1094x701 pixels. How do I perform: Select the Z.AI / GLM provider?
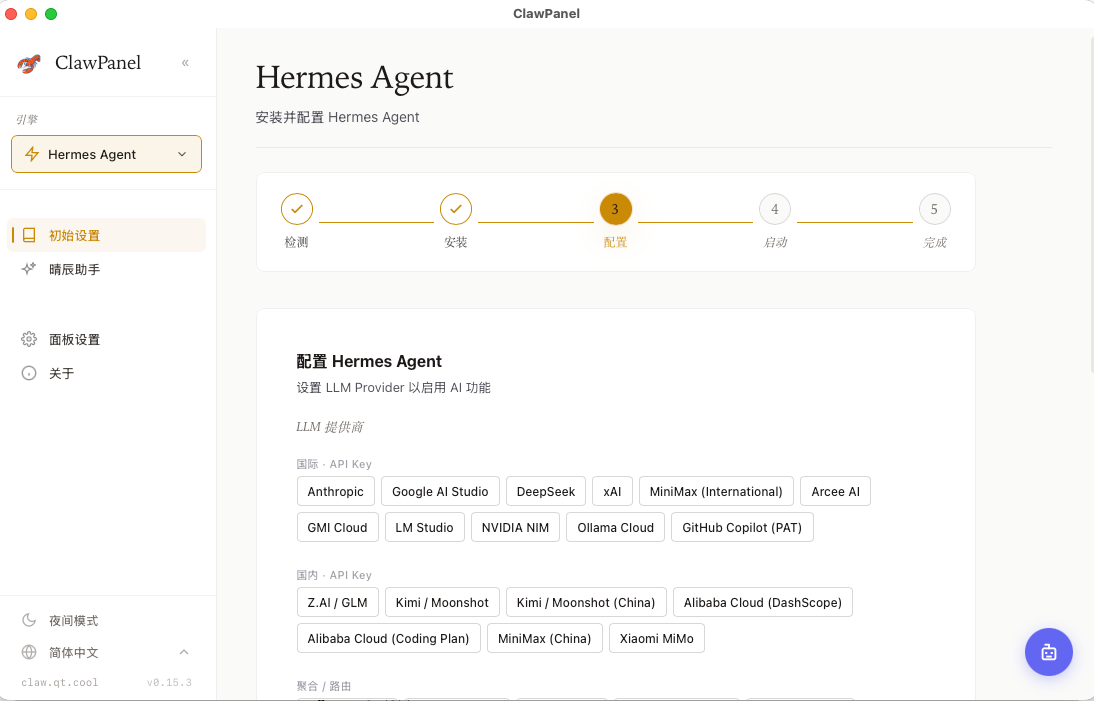(338, 602)
